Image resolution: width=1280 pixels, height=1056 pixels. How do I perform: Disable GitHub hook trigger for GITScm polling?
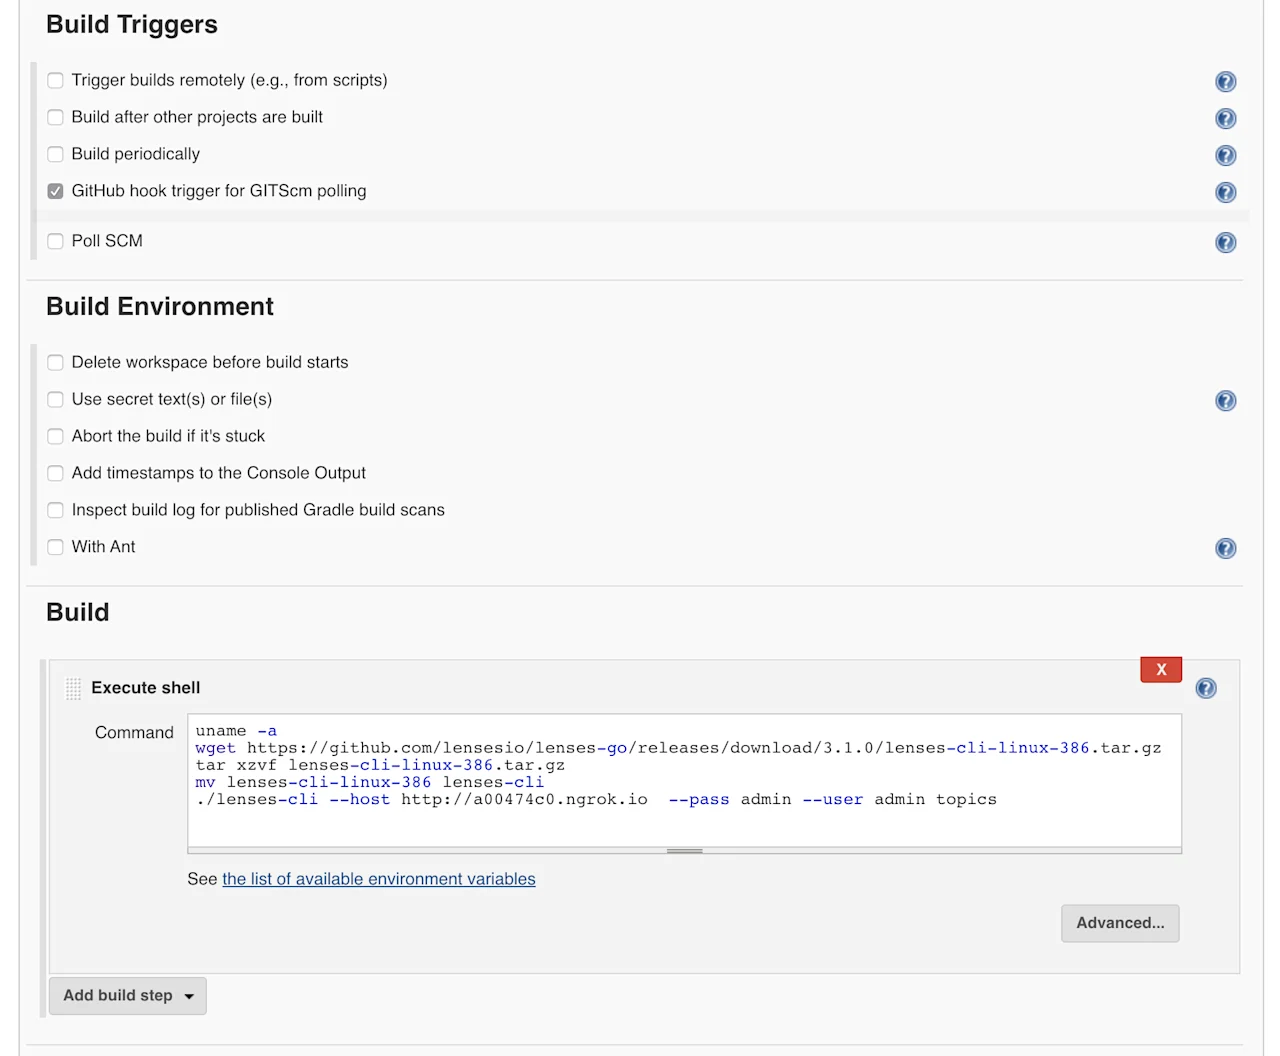tap(55, 191)
